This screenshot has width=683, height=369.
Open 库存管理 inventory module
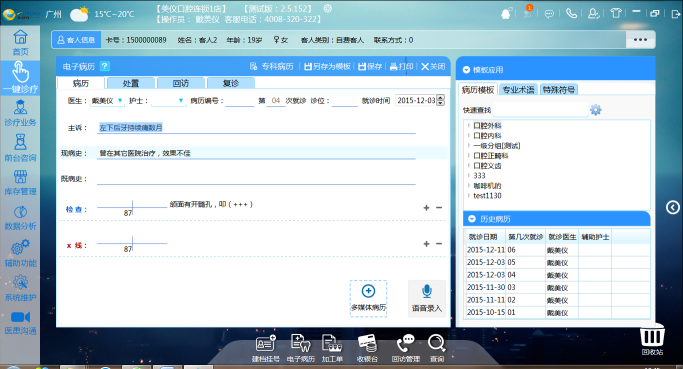[x=20, y=183]
